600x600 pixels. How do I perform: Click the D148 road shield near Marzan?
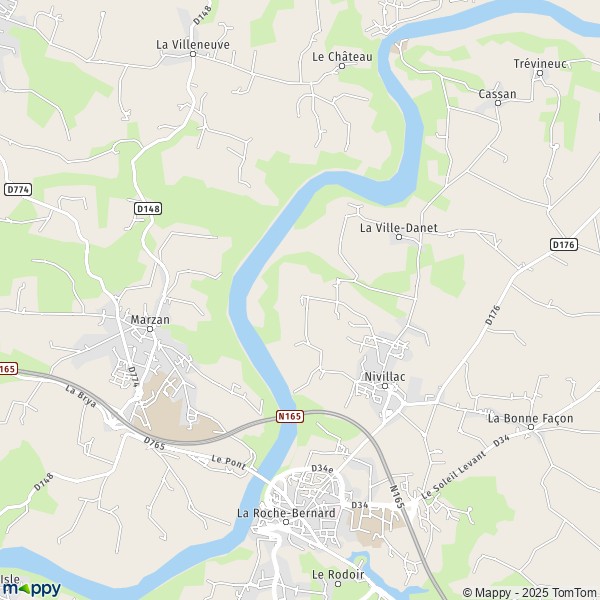coord(148,209)
